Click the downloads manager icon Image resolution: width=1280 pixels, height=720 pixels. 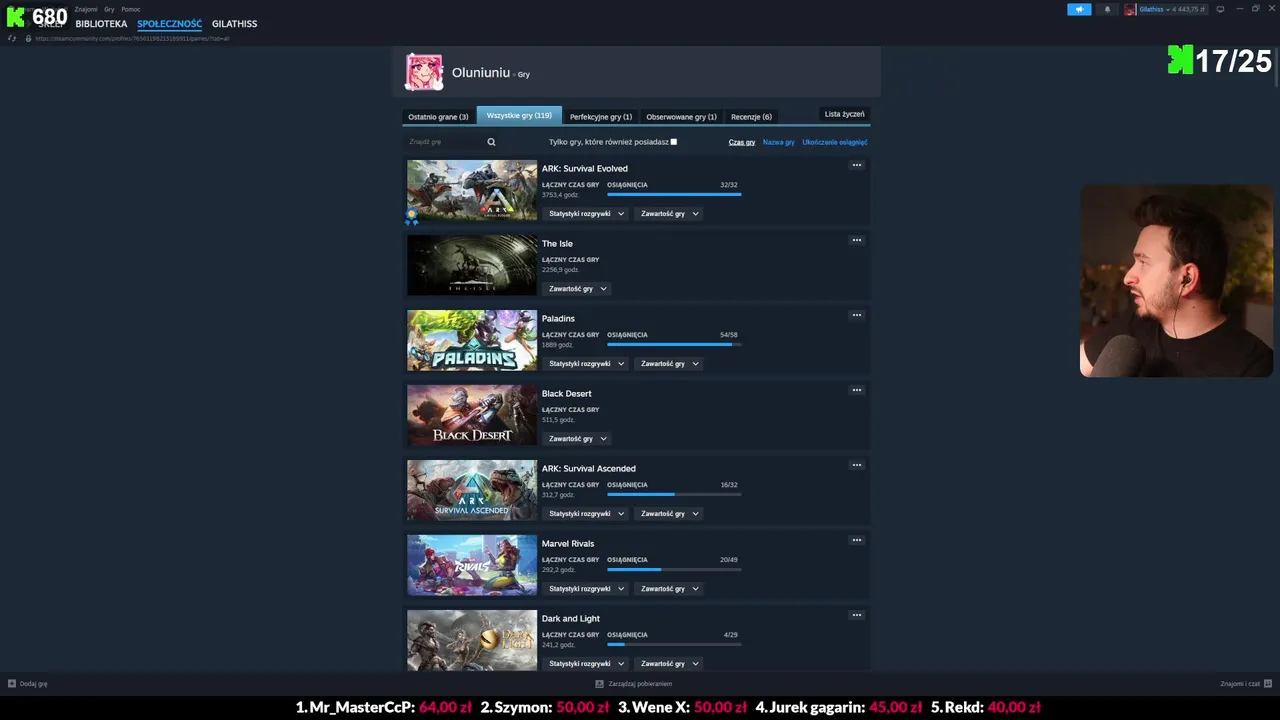tap(600, 684)
